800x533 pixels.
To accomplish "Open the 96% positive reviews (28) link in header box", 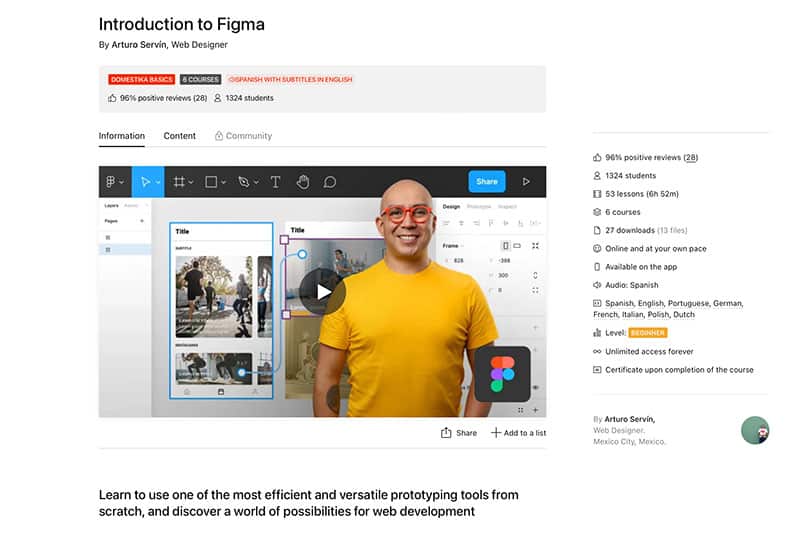I will [x=163, y=98].
